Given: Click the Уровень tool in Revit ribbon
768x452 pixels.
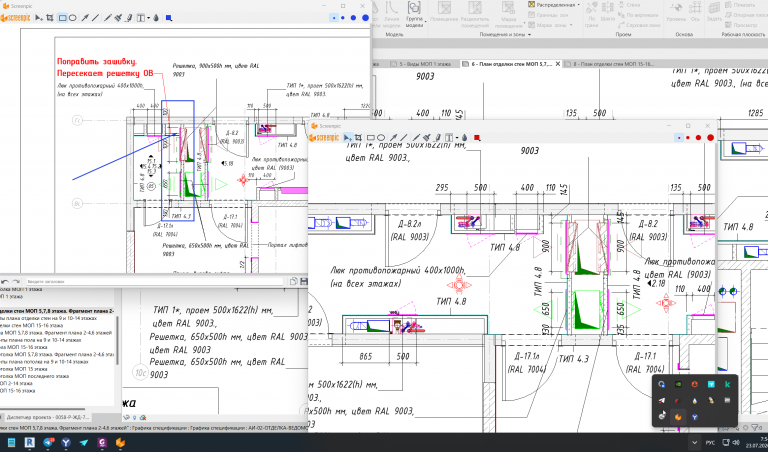Looking at the screenshot, I should (x=676, y=12).
